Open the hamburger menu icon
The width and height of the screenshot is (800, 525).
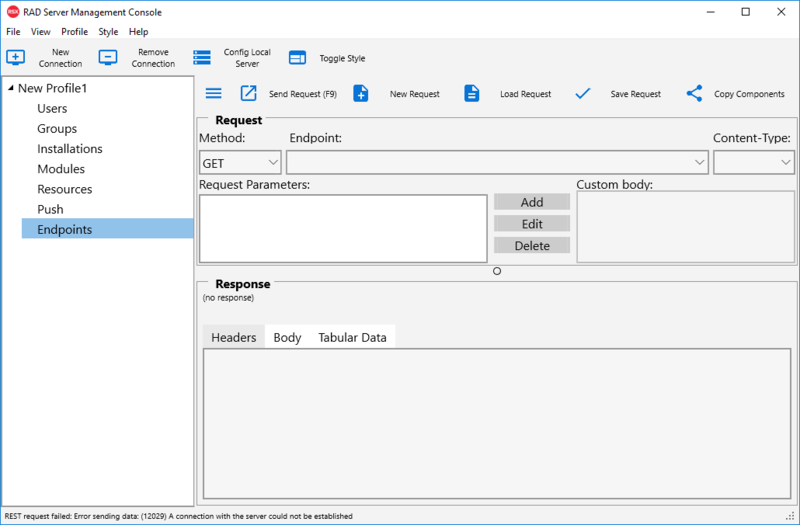[213, 93]
